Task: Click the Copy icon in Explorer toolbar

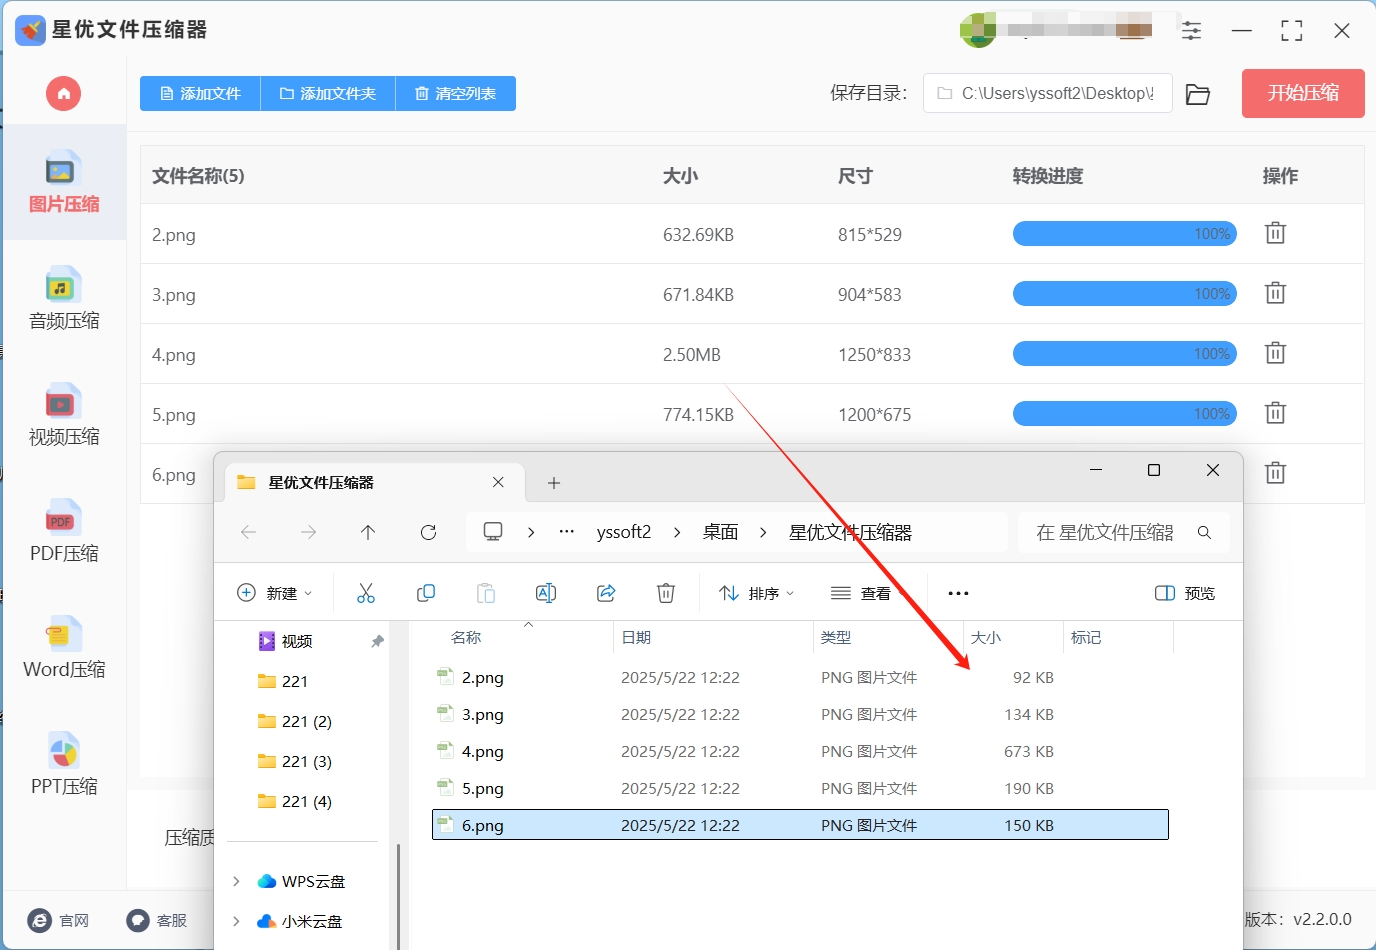Action: coord(426,593)
